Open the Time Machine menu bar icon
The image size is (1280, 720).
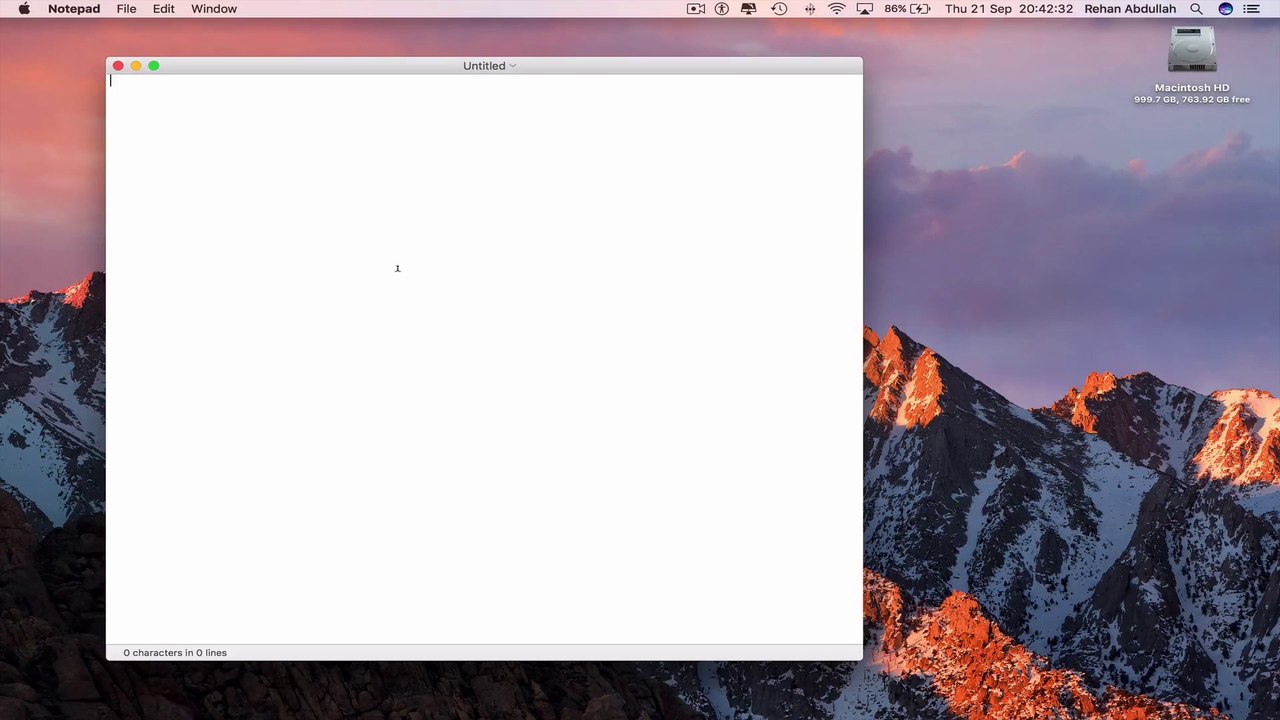click(780, 9)
